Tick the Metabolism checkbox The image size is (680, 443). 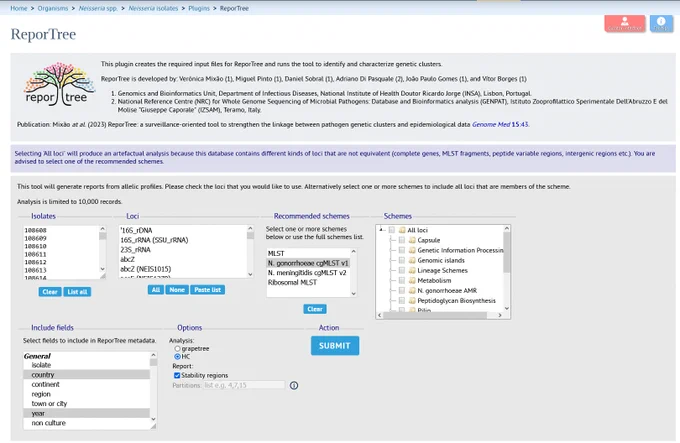pyautogui.click(x=402, y=280)
